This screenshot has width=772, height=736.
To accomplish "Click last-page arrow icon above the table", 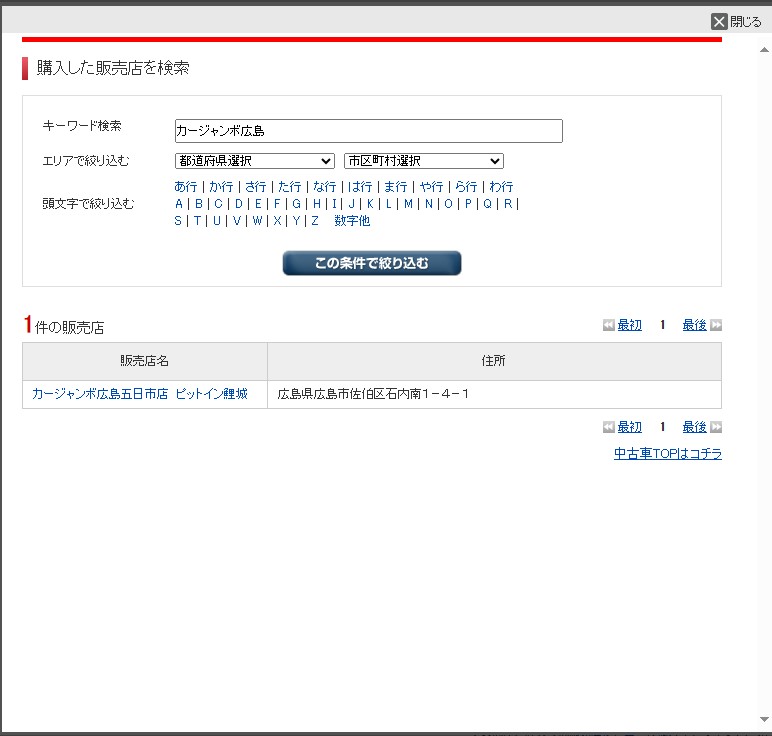I will (x=716, y=325).
